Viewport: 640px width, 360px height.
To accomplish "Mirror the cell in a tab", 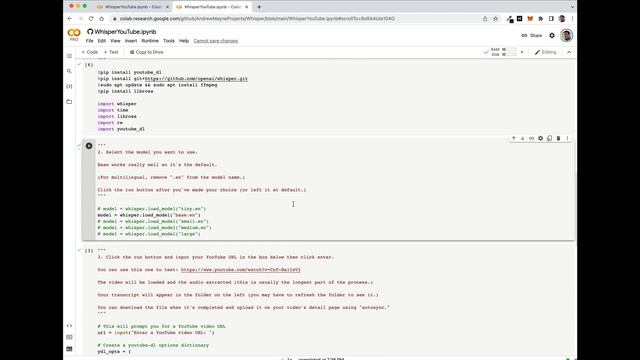I will click(549, 138).
